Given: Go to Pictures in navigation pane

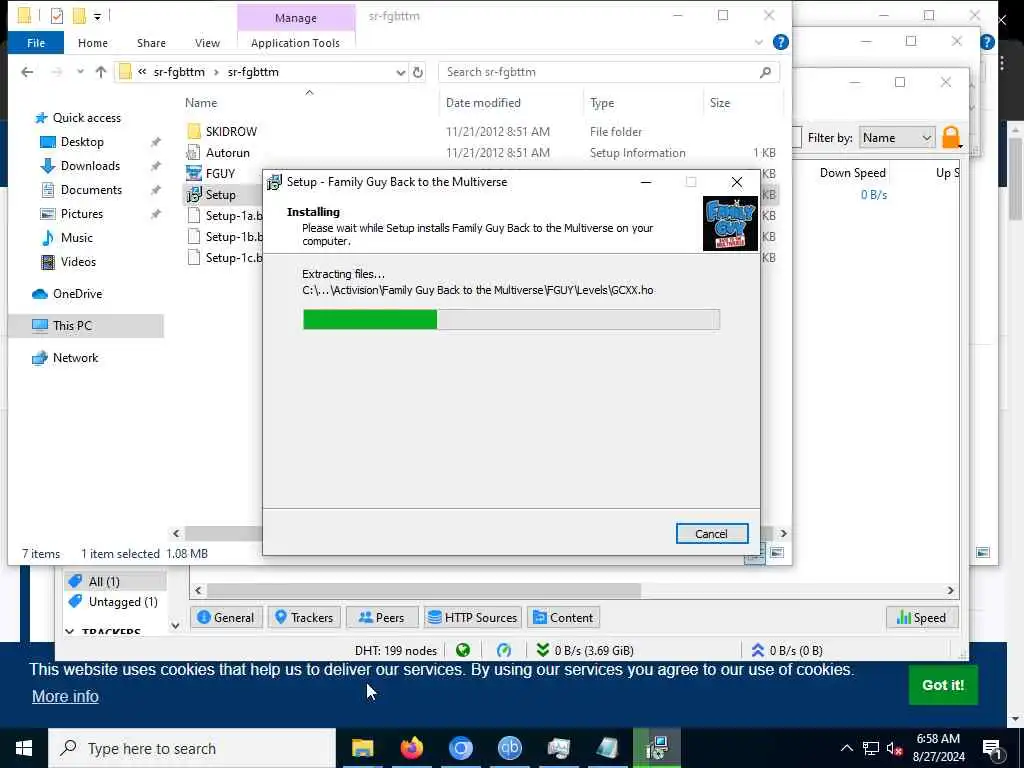Looking at the screenshot, I should 82,214.
